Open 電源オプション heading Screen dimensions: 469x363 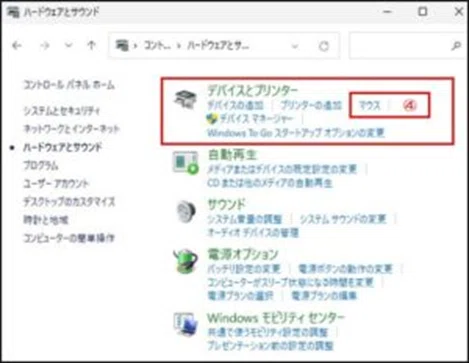pos(243,254)
